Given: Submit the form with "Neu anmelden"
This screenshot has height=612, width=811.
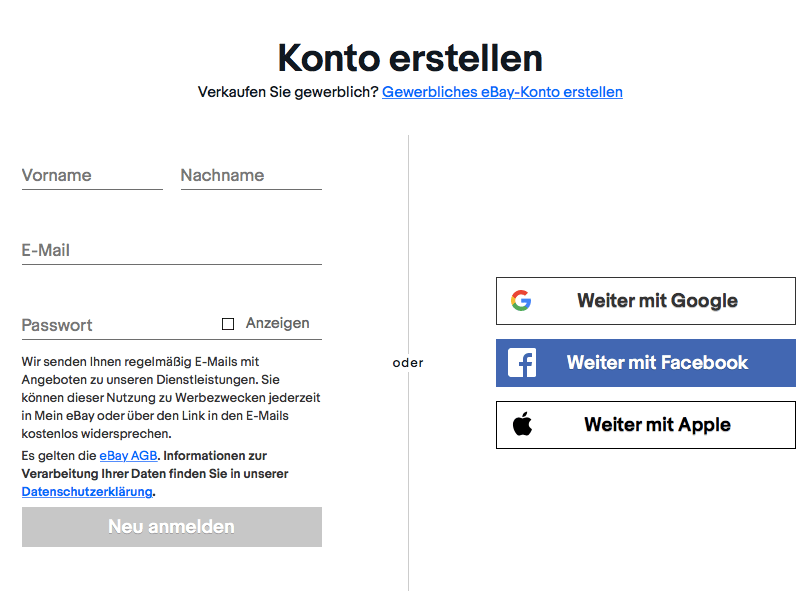Looking at the screenshot, I should tap(170, 527).
